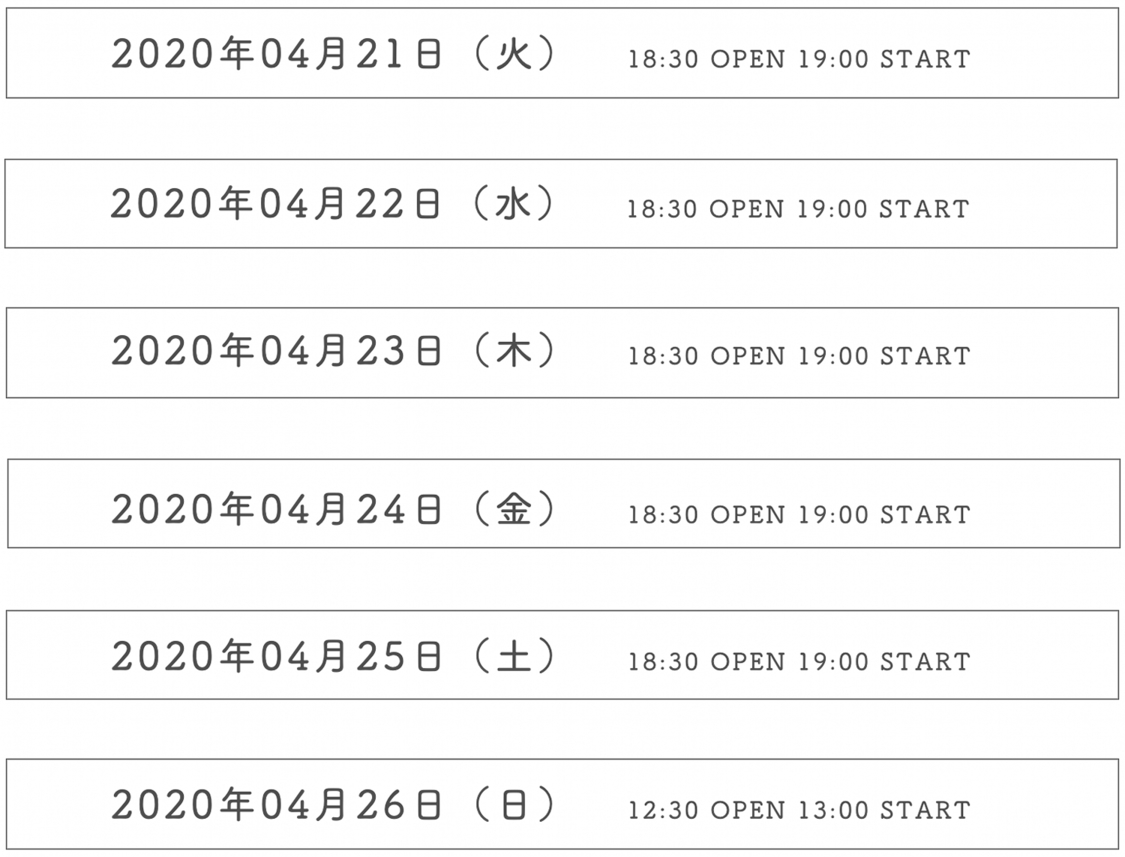Click the 13:00 START time text
1125x857 pixels.
(884, 810)
